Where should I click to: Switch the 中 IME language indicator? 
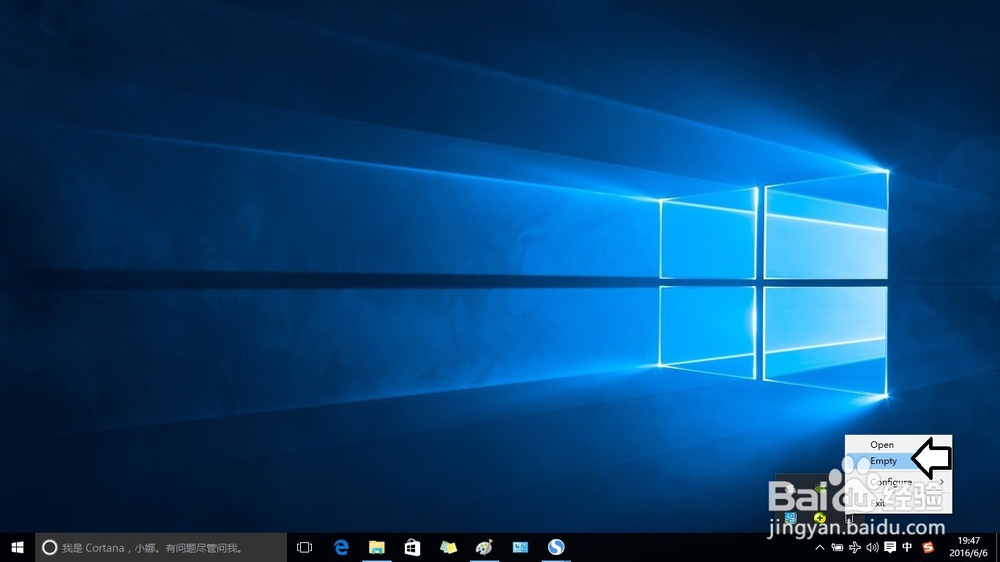908,547
